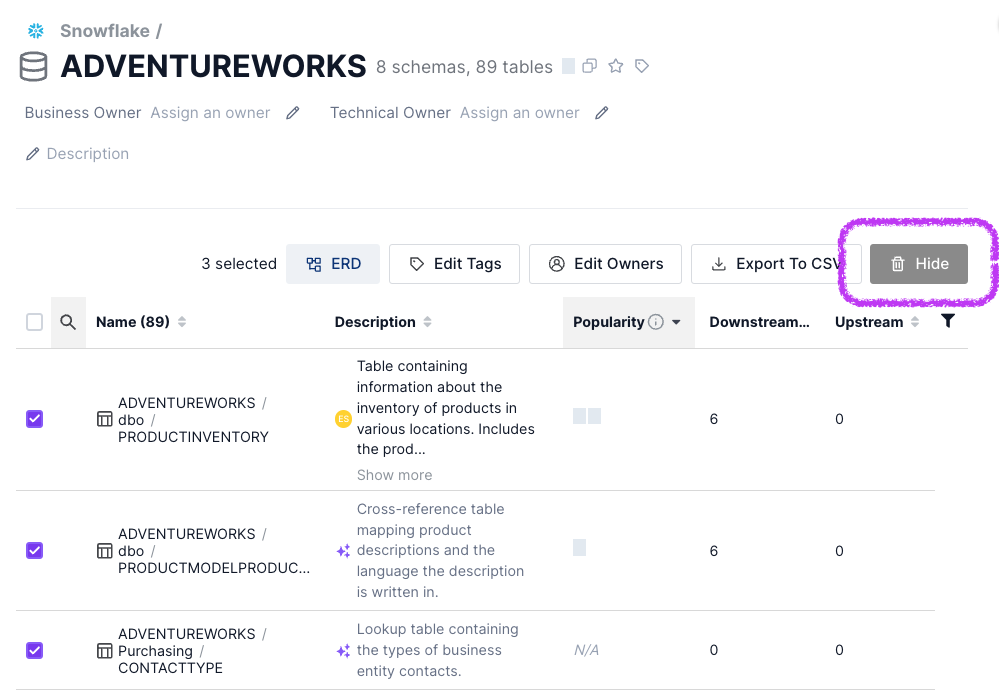Uncheck the CONTACTTYPE row checkbox
The height and width of the screenshot is (695, 999).
click(x=35, y=650)
